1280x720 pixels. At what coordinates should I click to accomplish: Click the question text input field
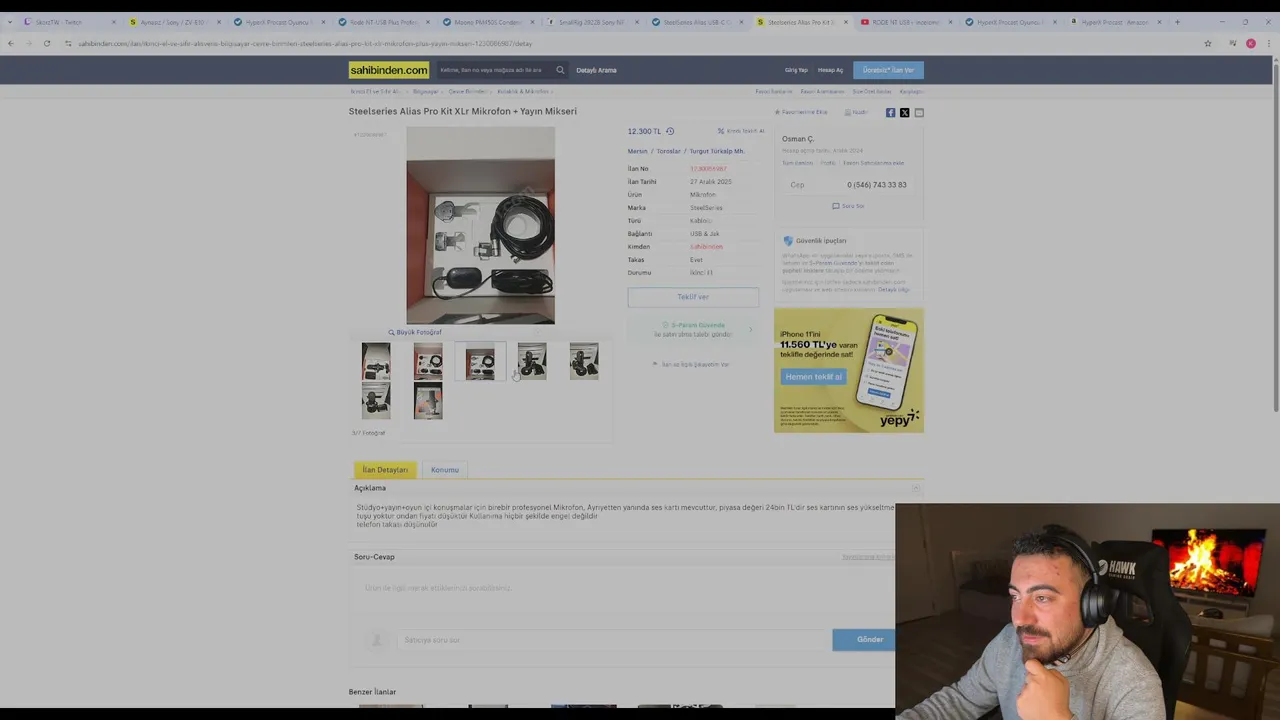point(613,640)
